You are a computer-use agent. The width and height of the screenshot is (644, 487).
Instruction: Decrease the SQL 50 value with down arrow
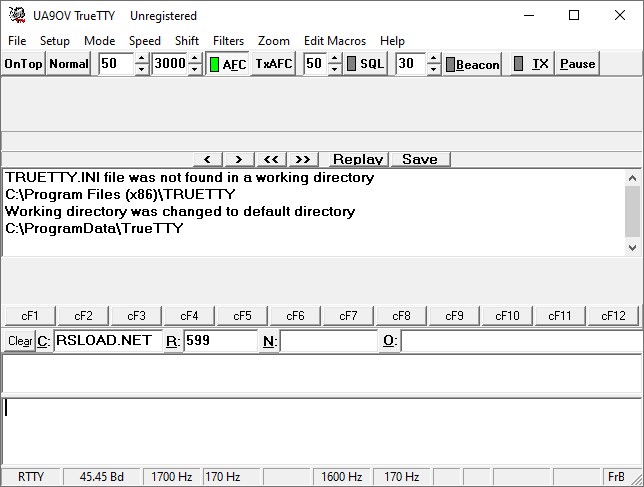[334, 69]
